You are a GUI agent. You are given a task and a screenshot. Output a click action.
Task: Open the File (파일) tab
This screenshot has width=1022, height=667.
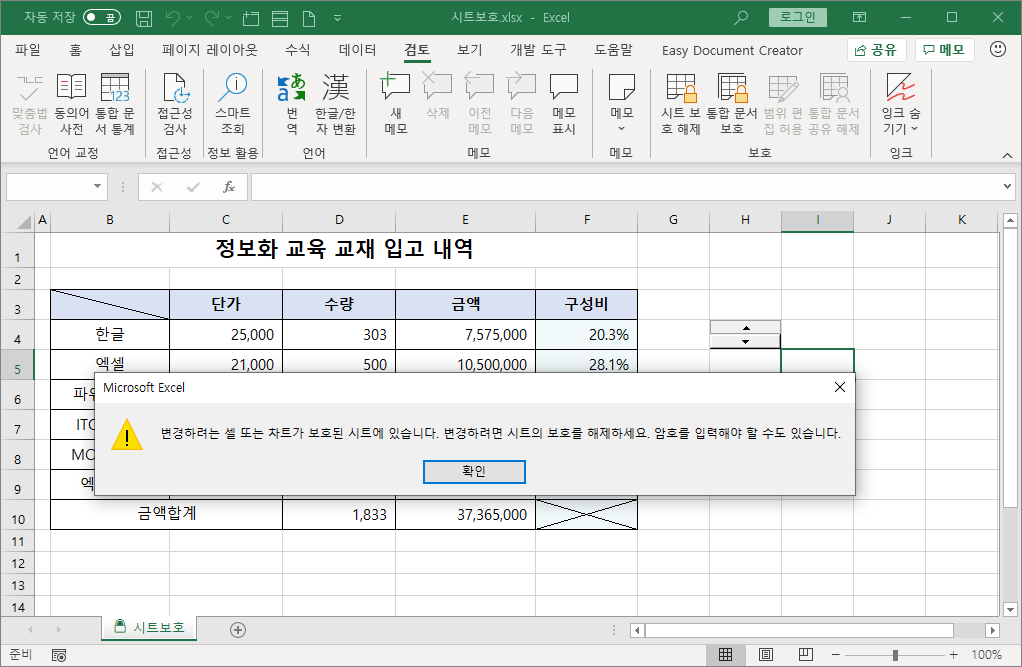click(27, 50)
